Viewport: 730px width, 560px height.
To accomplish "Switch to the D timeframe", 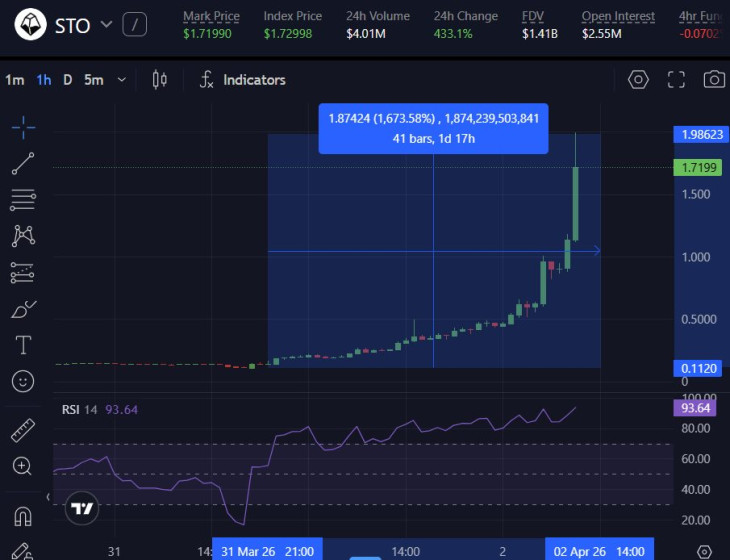I will click(68, 80).
